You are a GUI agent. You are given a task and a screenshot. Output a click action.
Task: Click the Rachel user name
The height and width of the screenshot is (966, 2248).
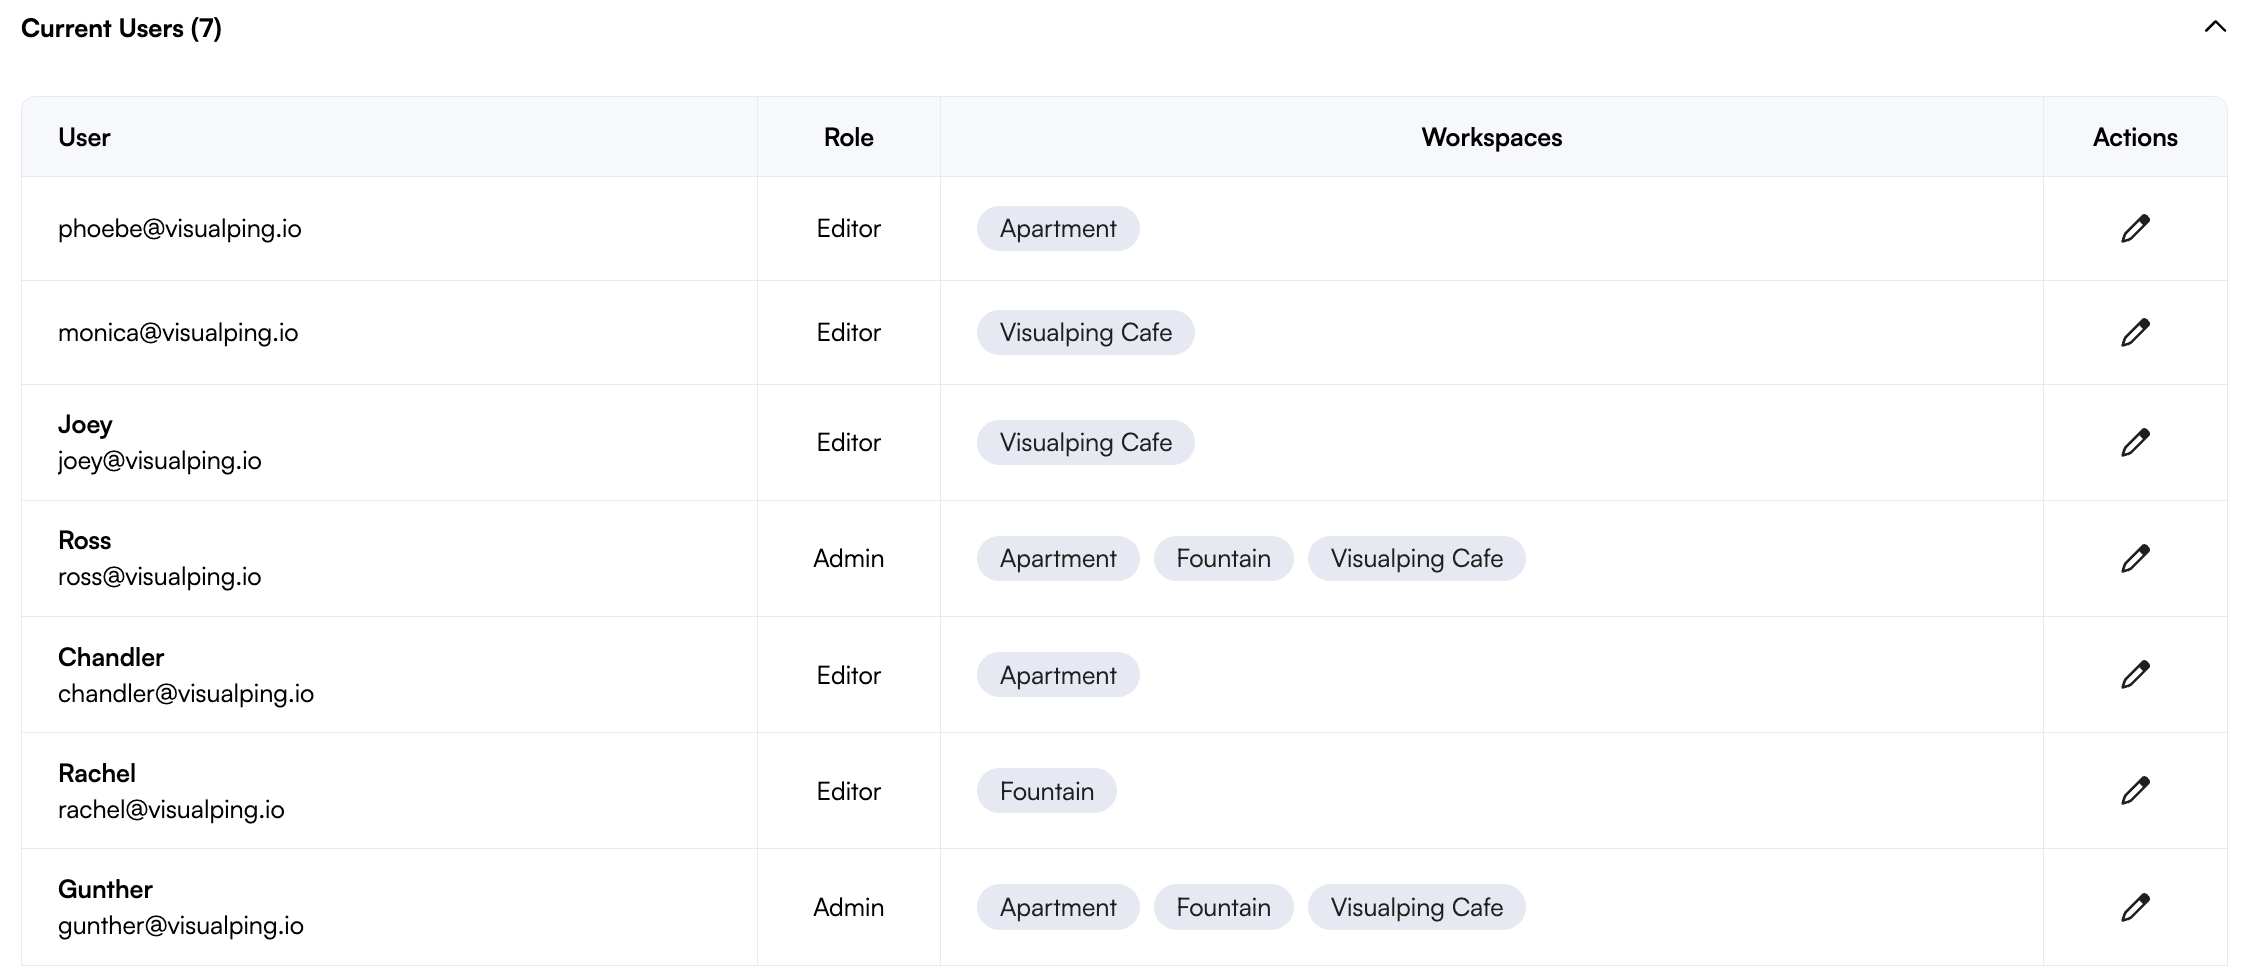point(97,773)
